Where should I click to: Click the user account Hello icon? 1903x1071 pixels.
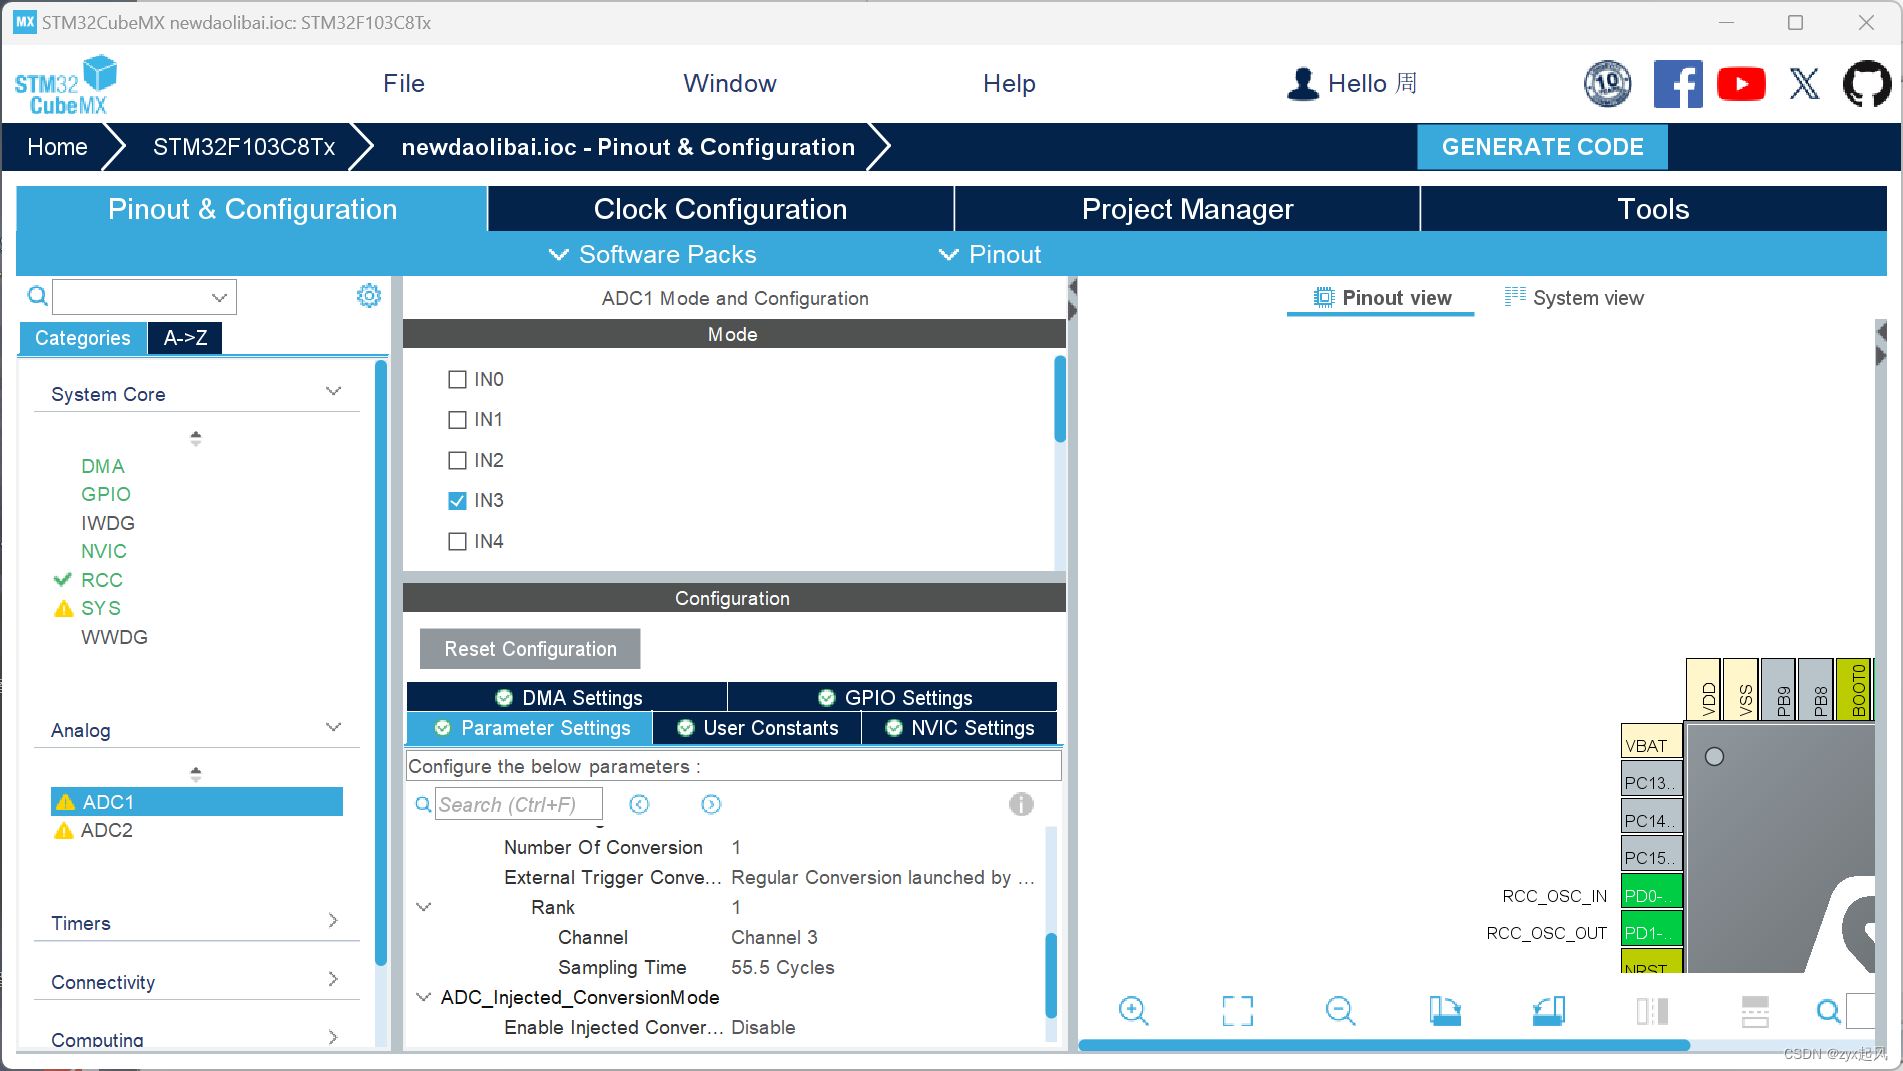1302,84
